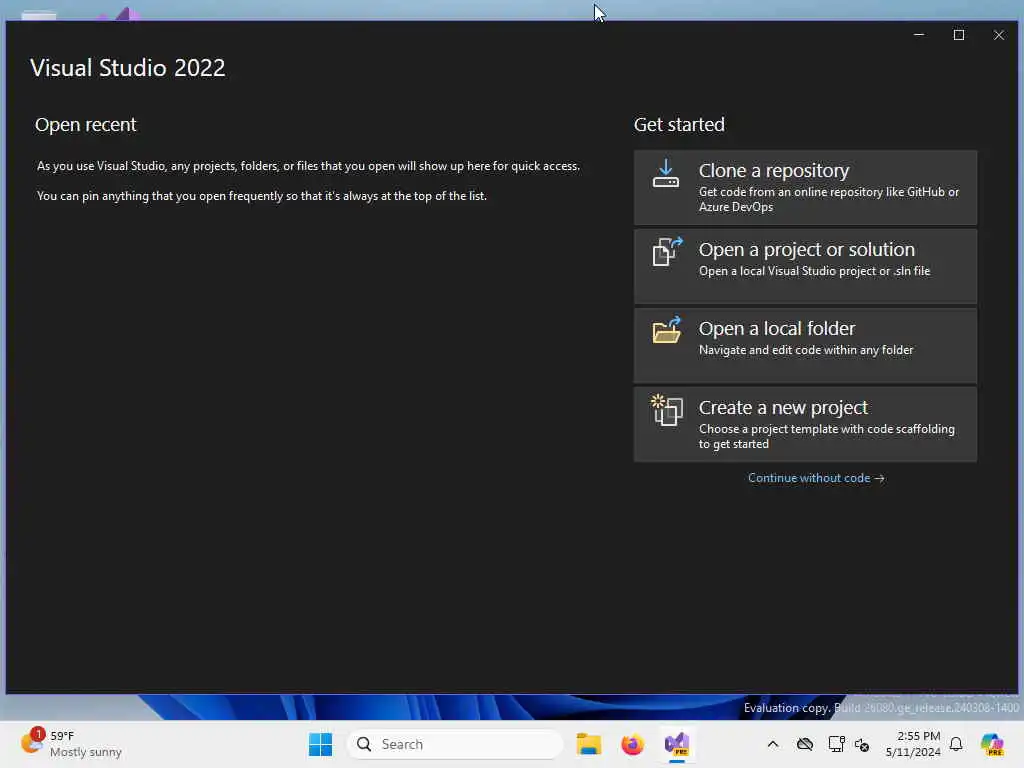Viewport: 1024px width, 768px height.
Task: Close the Visual Studio 2022 window
Action: tap(998, 35)
